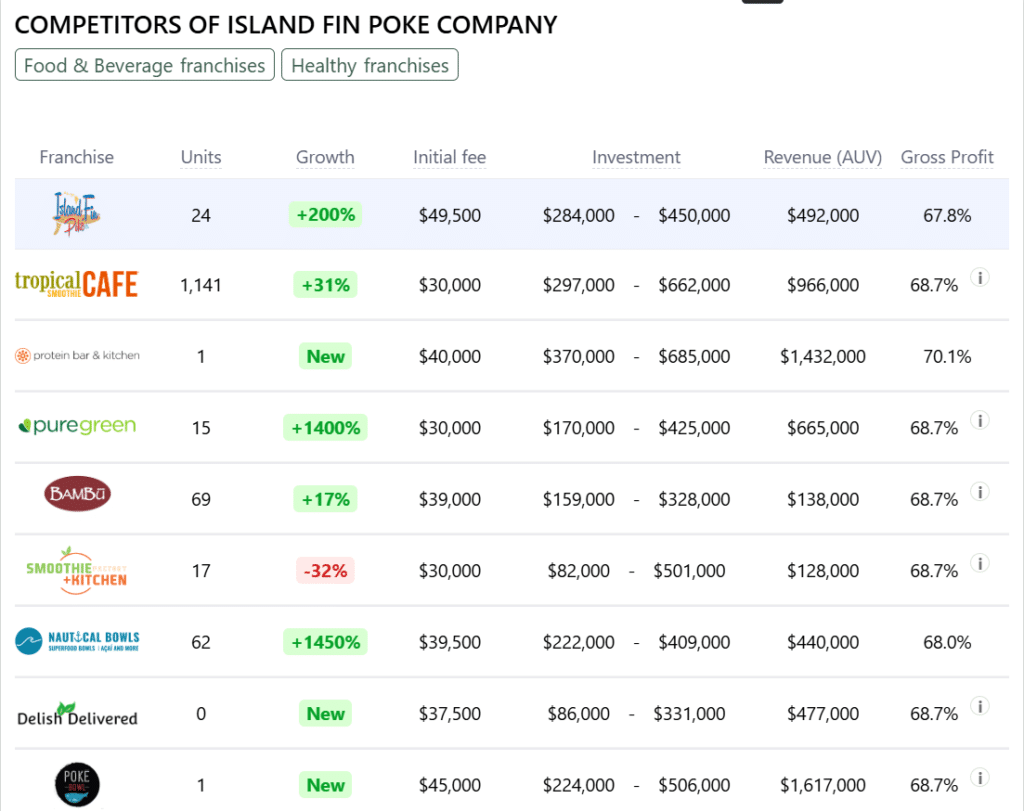Click info icon in Tropical Cafe row
This screenshot has width=1024, height=811.
coord(980,278)
